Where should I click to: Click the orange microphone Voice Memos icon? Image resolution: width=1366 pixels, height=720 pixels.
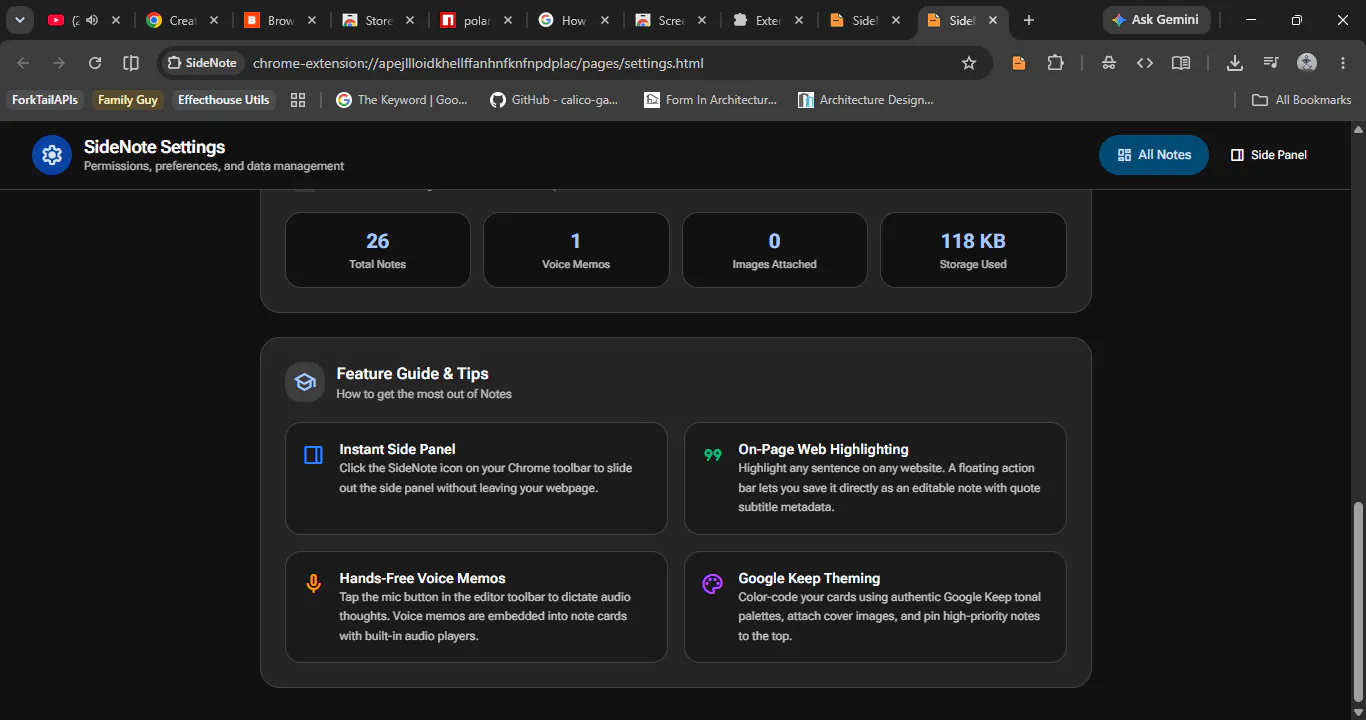pyautogui.click(x=313, y=584)
